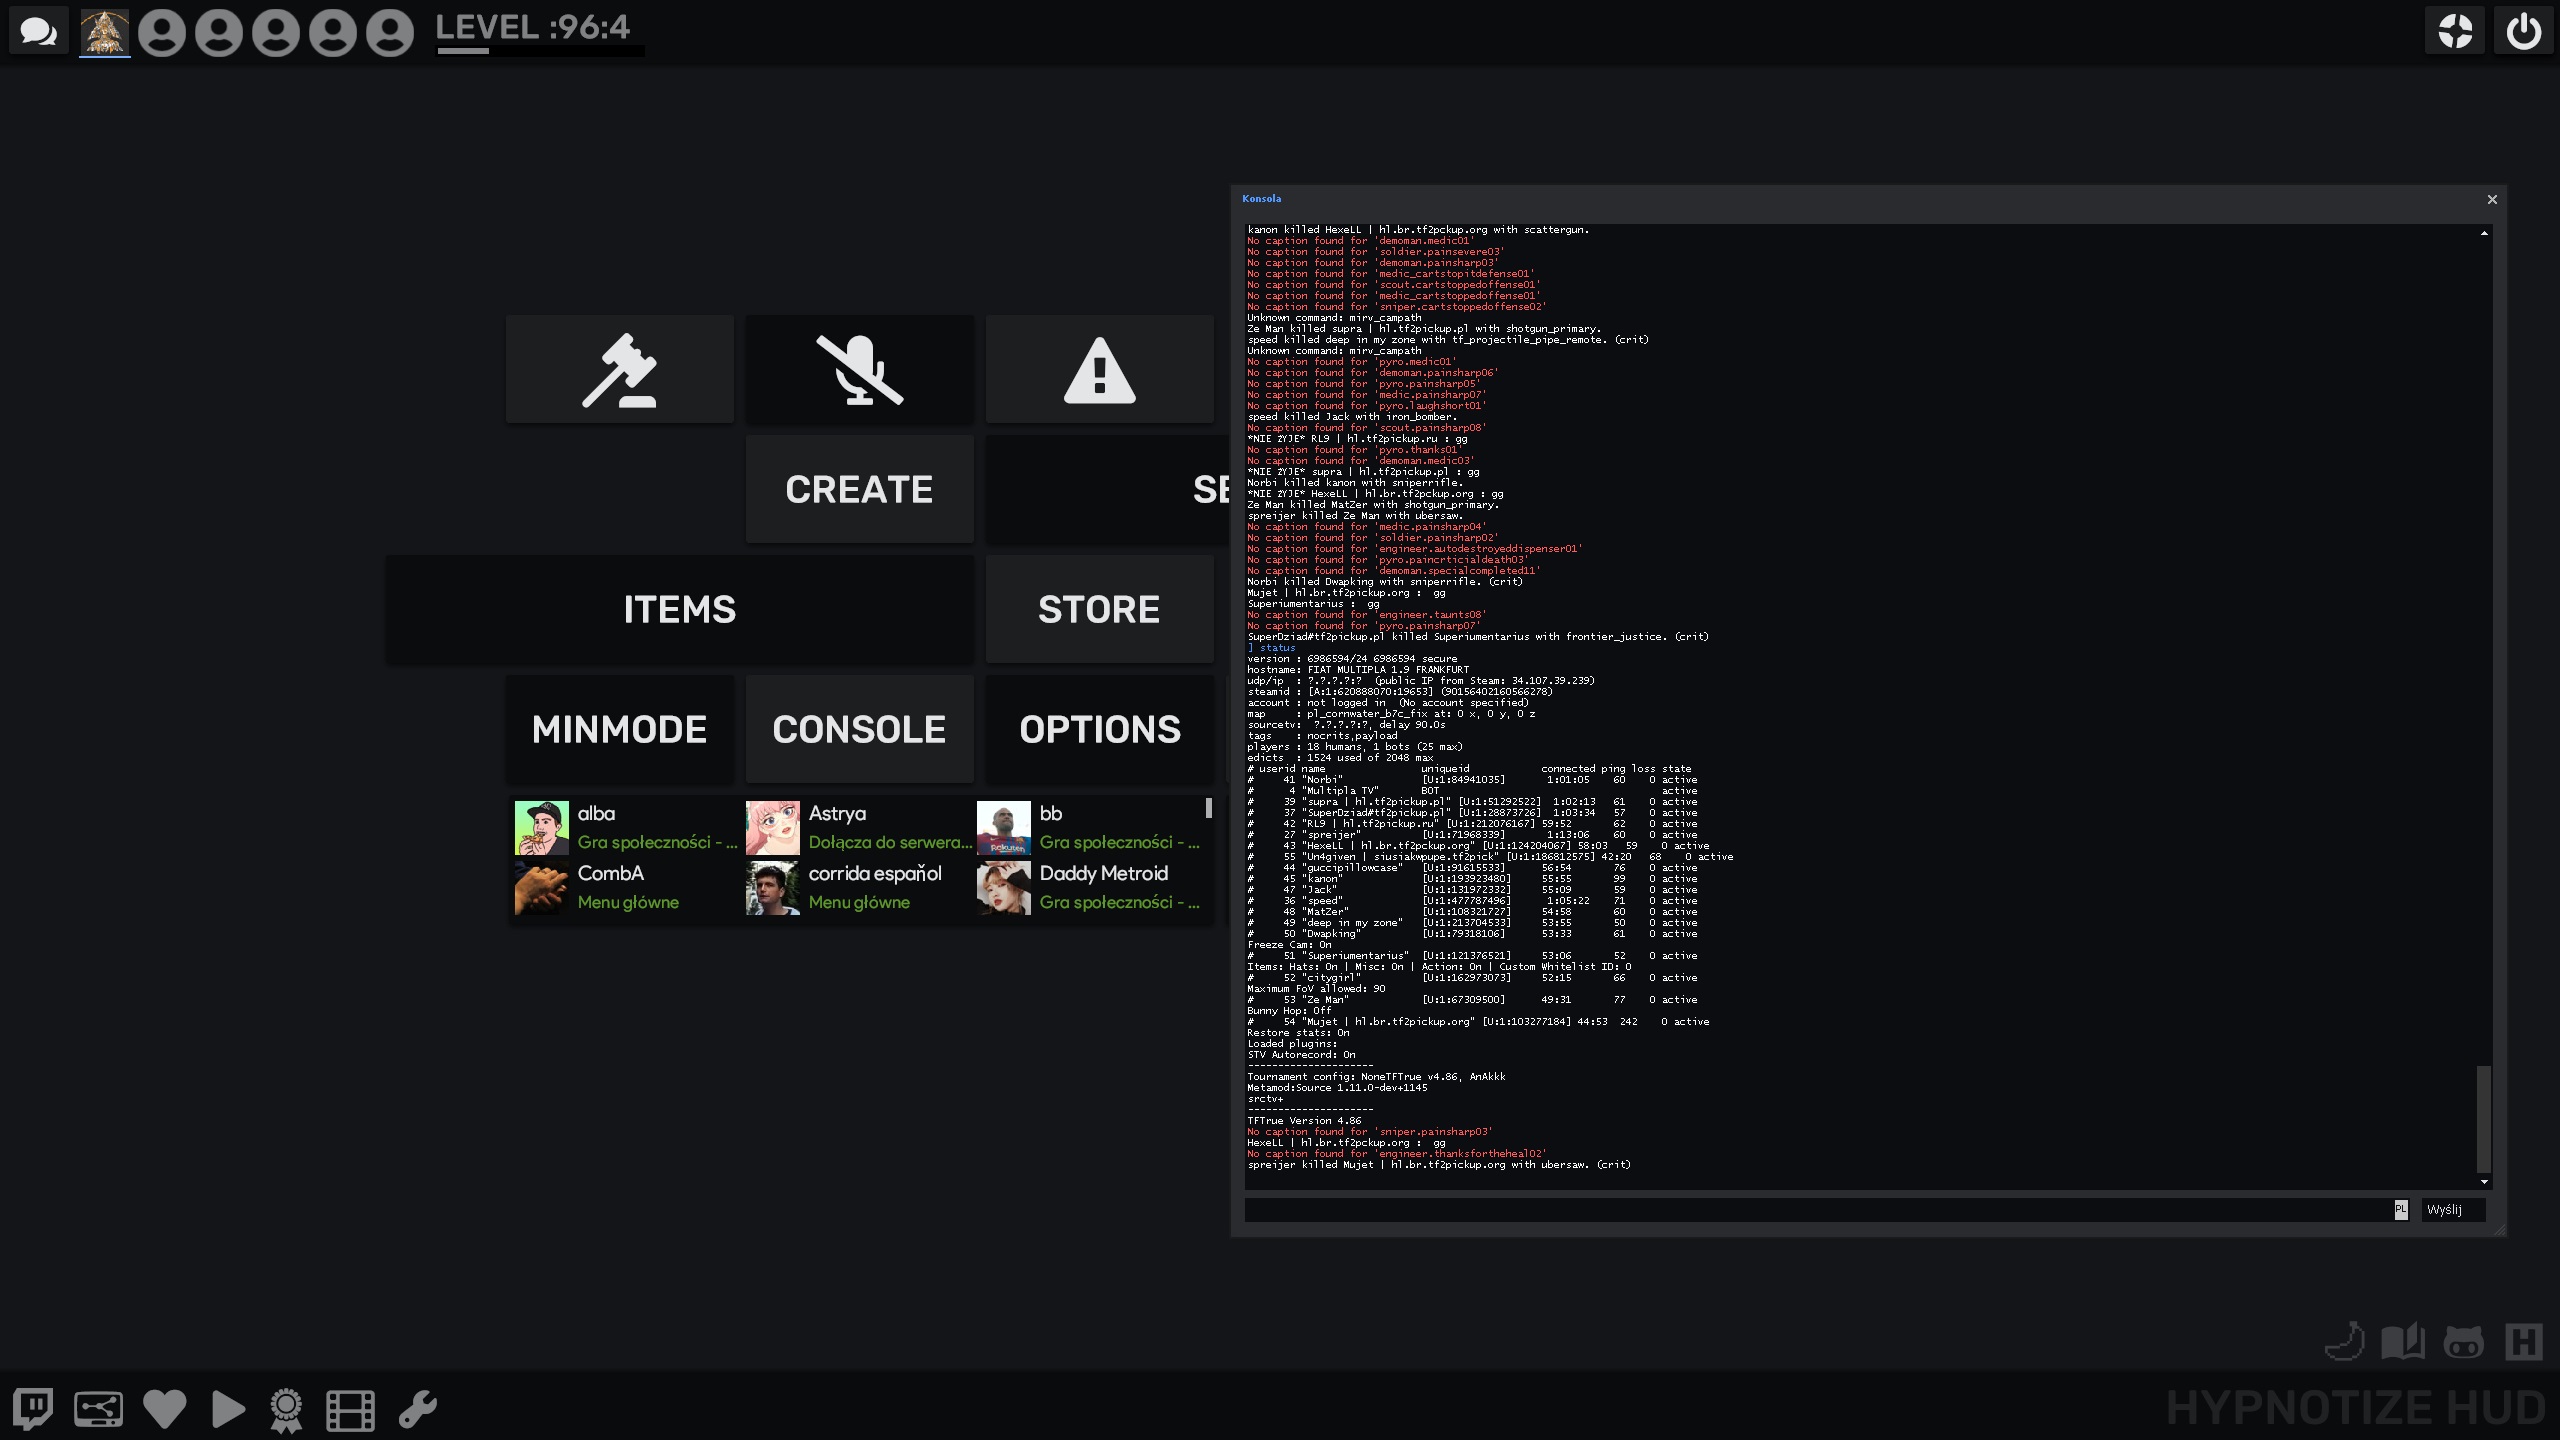Toggle MINMODE button
The width and height of the screenshot is (2560, 1440).
pyautogui.click(x=619, y=729)
